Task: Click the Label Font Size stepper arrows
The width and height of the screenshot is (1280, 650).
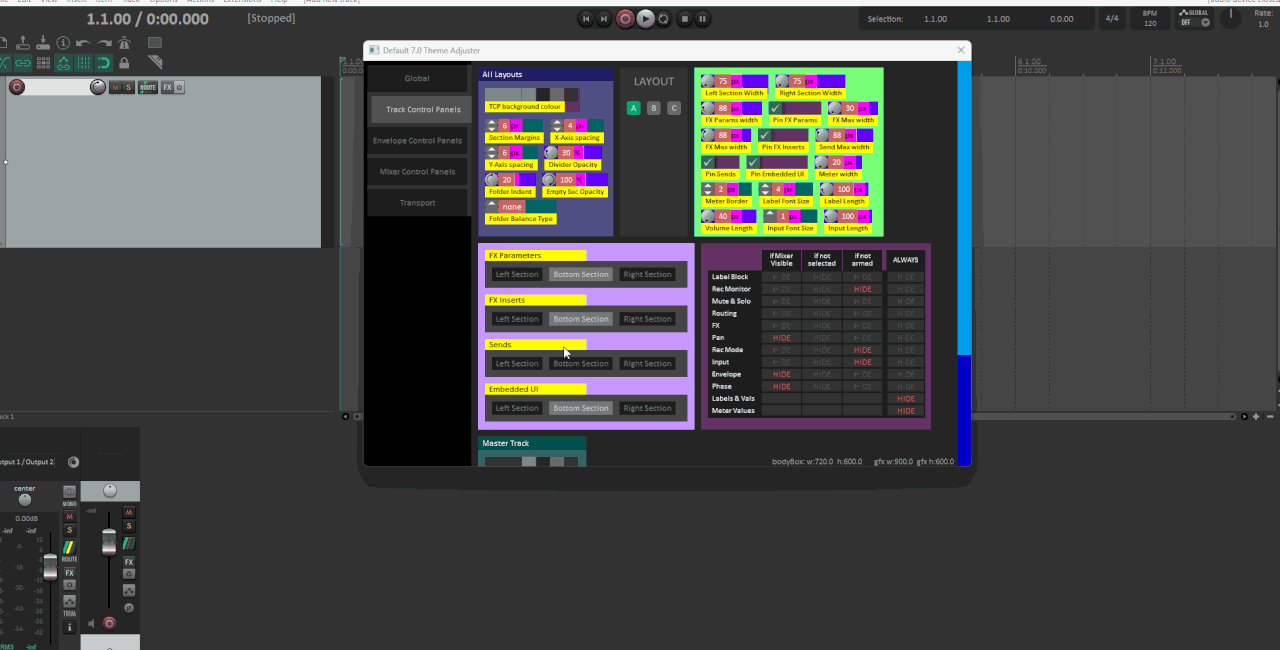Action: (x=766, y=189)
